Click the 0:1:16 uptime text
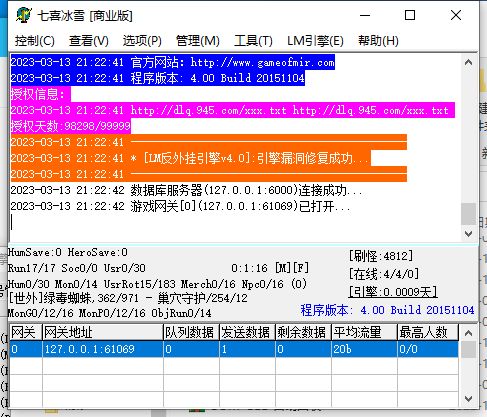This screenshot has height=417, width=487. click(x=249, y=268)
